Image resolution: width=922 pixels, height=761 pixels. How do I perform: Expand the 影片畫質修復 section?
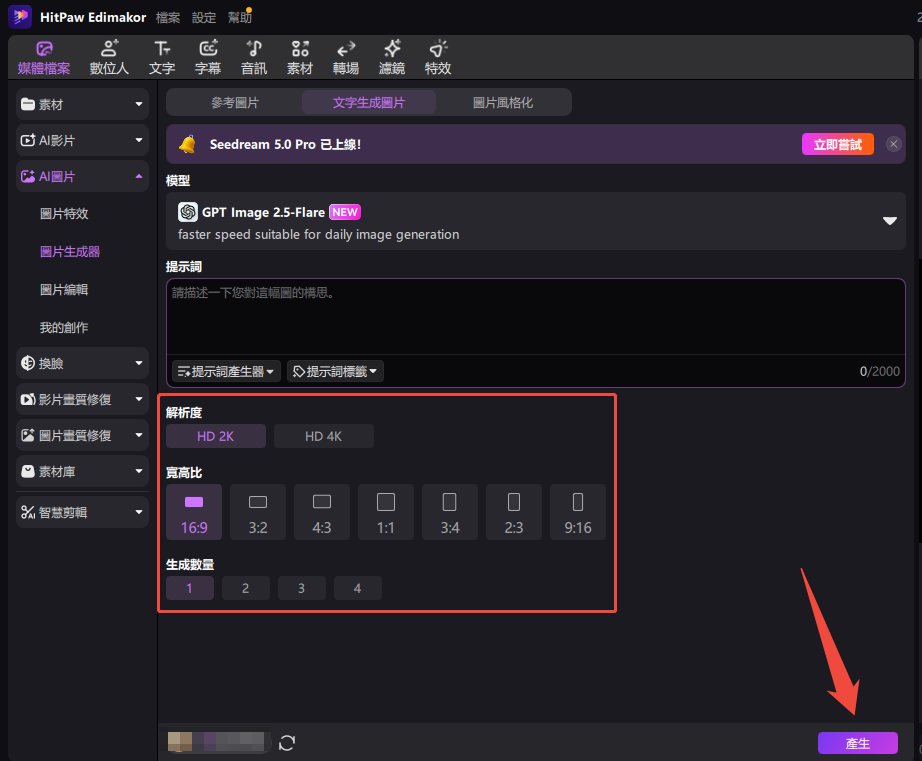[x=82, y=399]
